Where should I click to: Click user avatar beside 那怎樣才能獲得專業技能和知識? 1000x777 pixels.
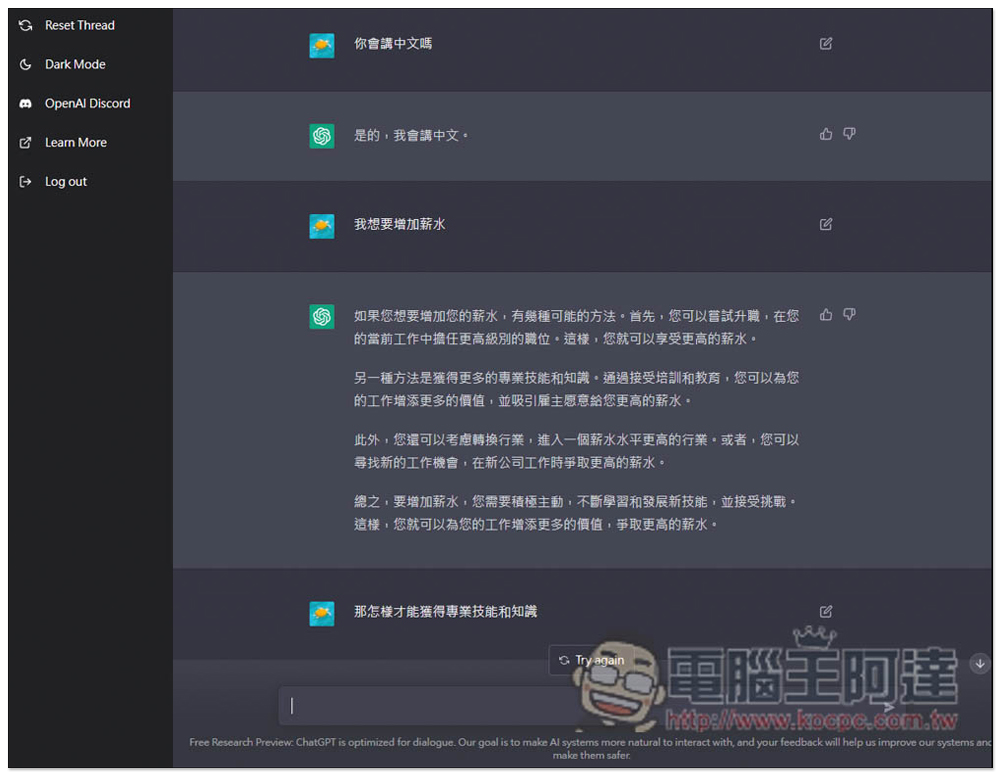pyautogui.click(x=321, y=613)
